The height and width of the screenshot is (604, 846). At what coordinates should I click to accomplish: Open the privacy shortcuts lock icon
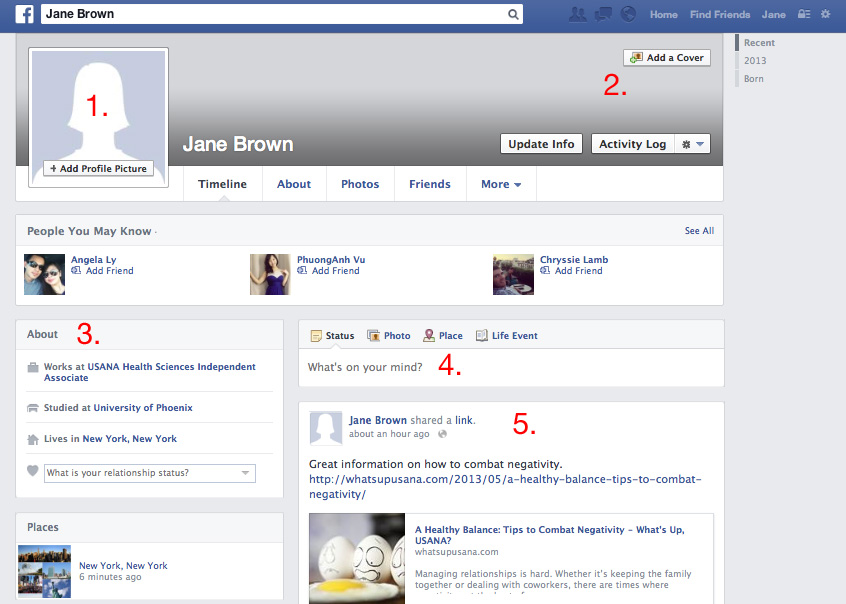click(x=804, y=15)
